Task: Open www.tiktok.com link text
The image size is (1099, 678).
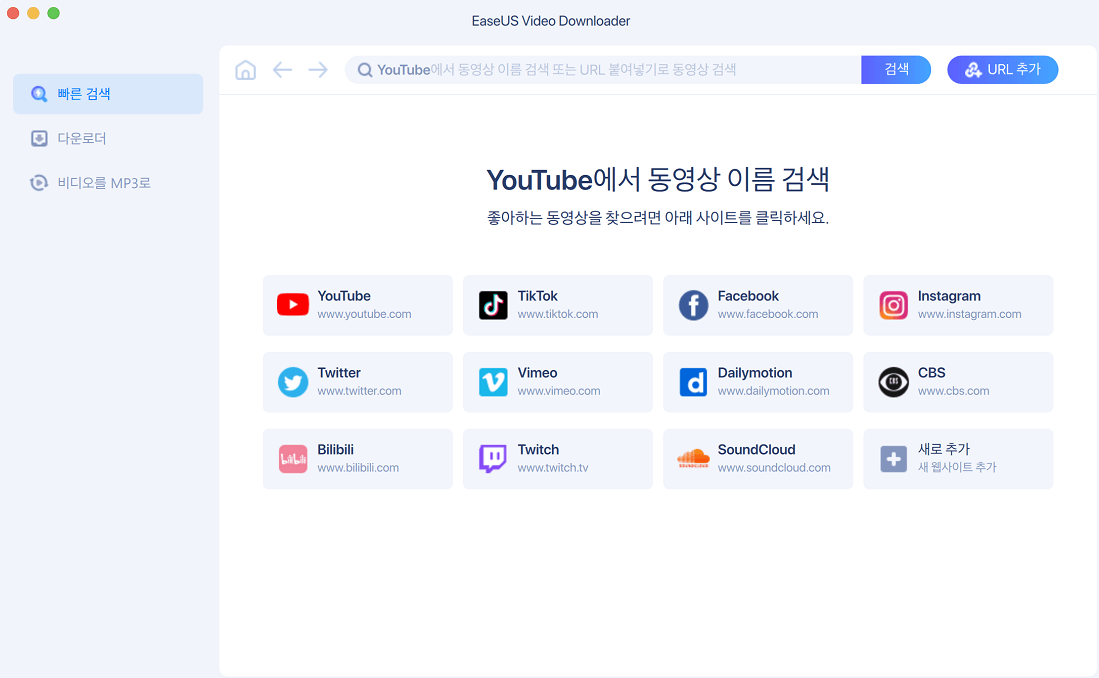Action: [x=558, y=314]
